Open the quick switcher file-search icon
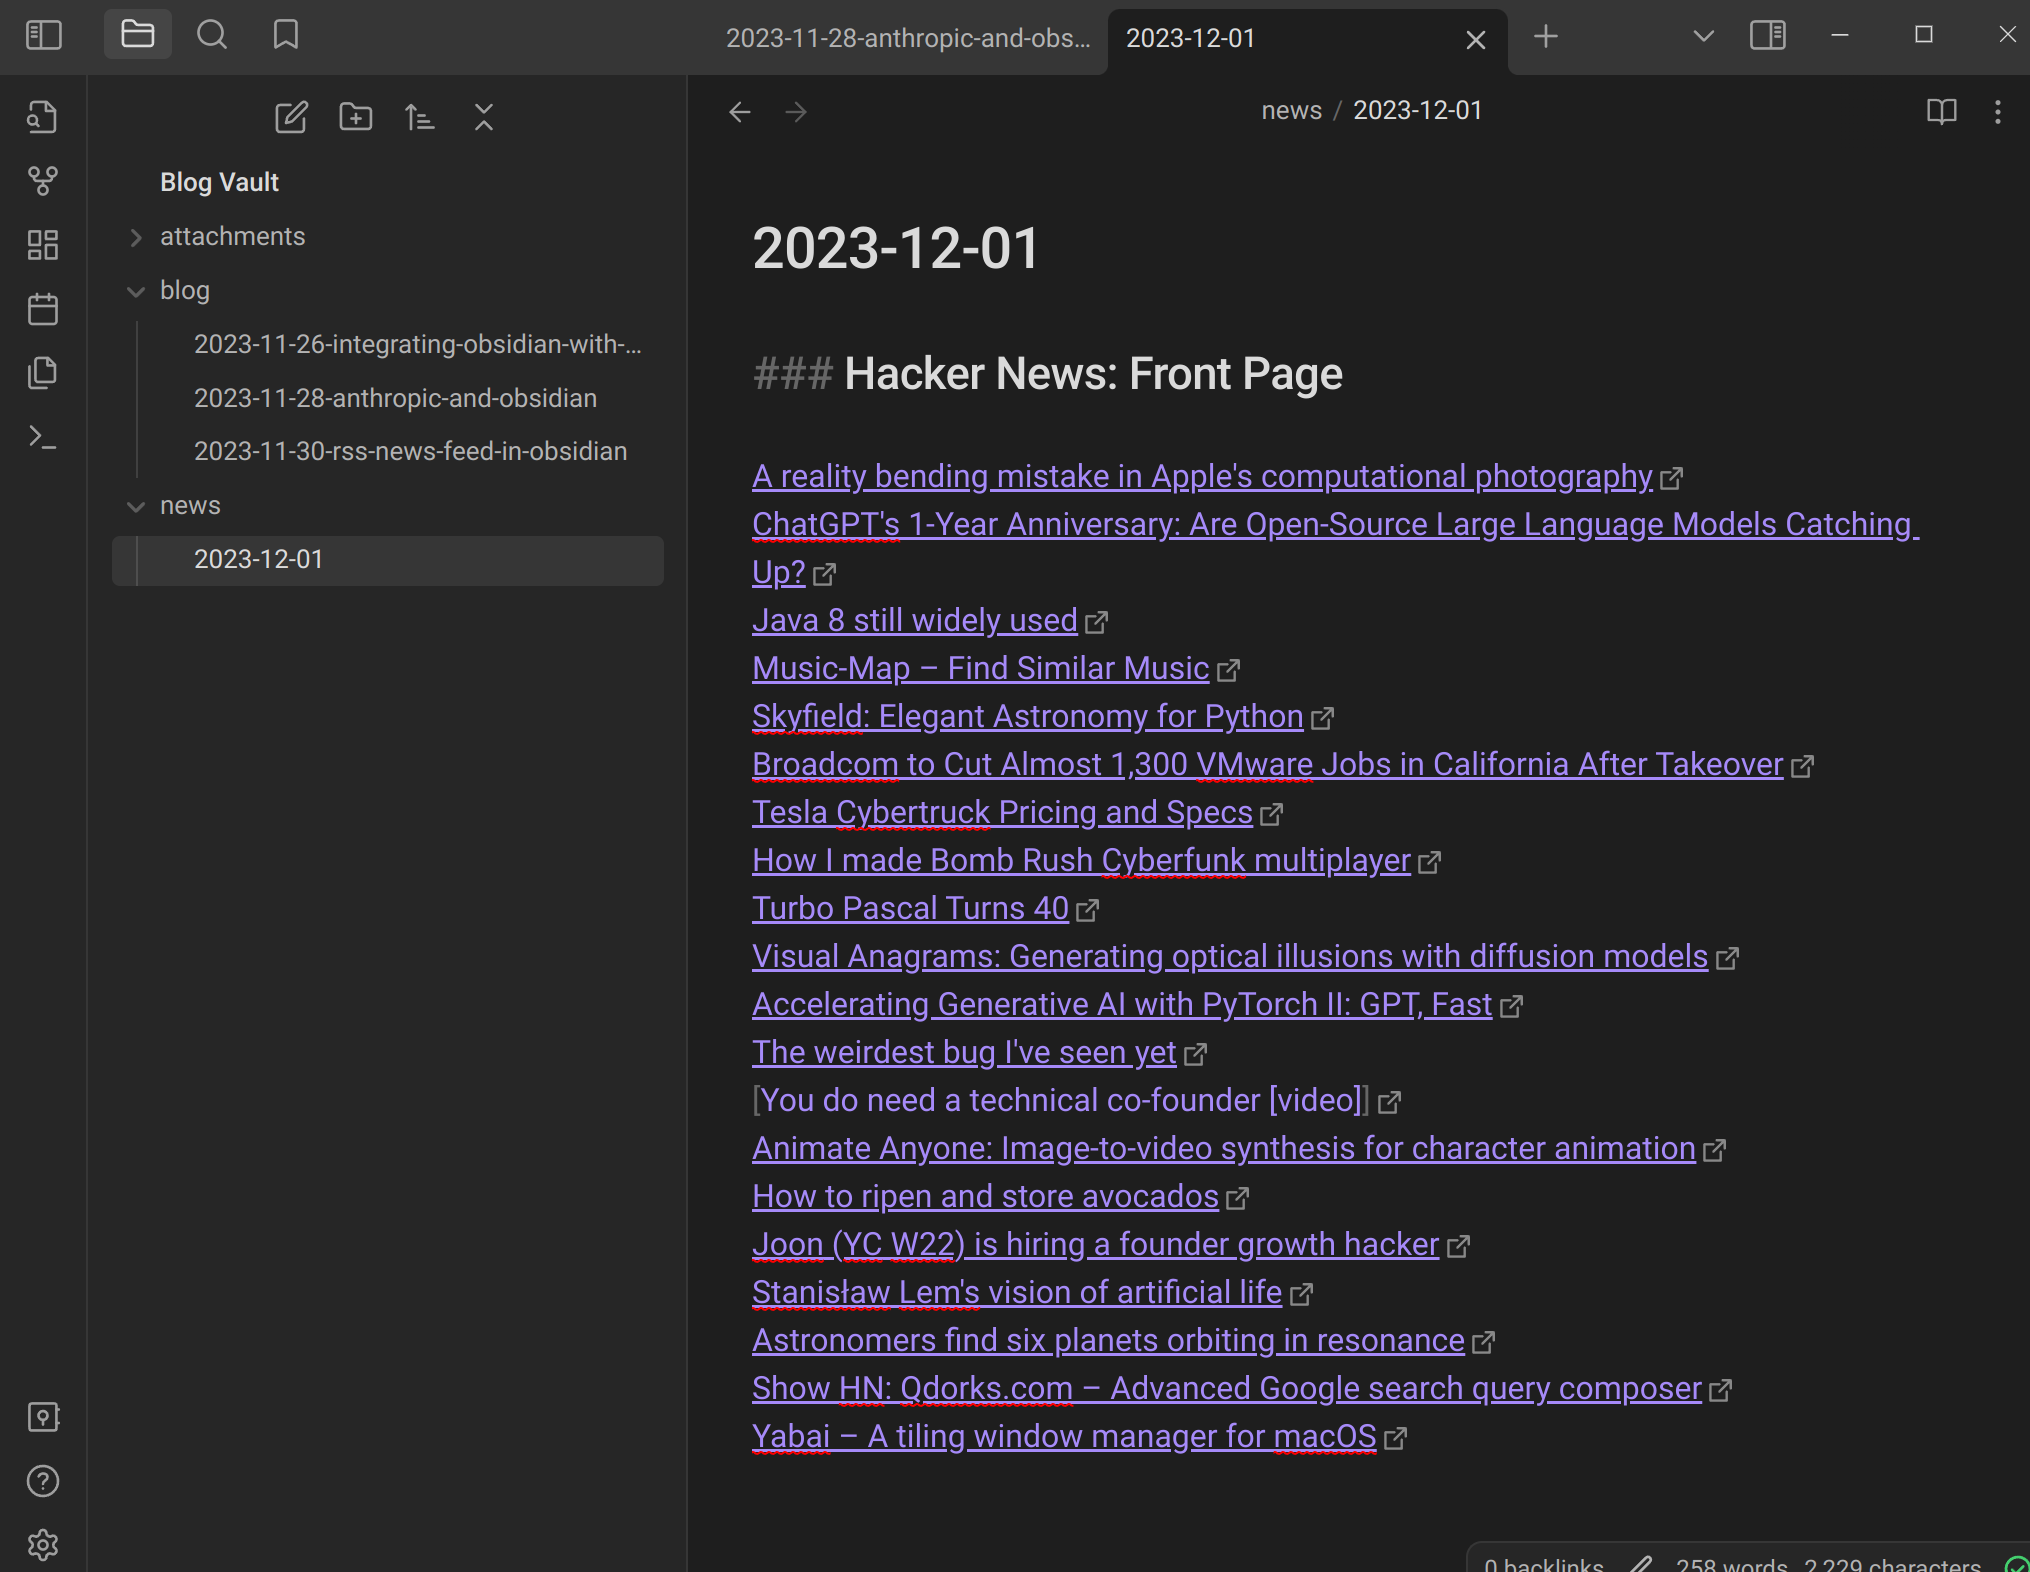The height and width of the screenshot is (1572, 2030). [x=42, y=116]
